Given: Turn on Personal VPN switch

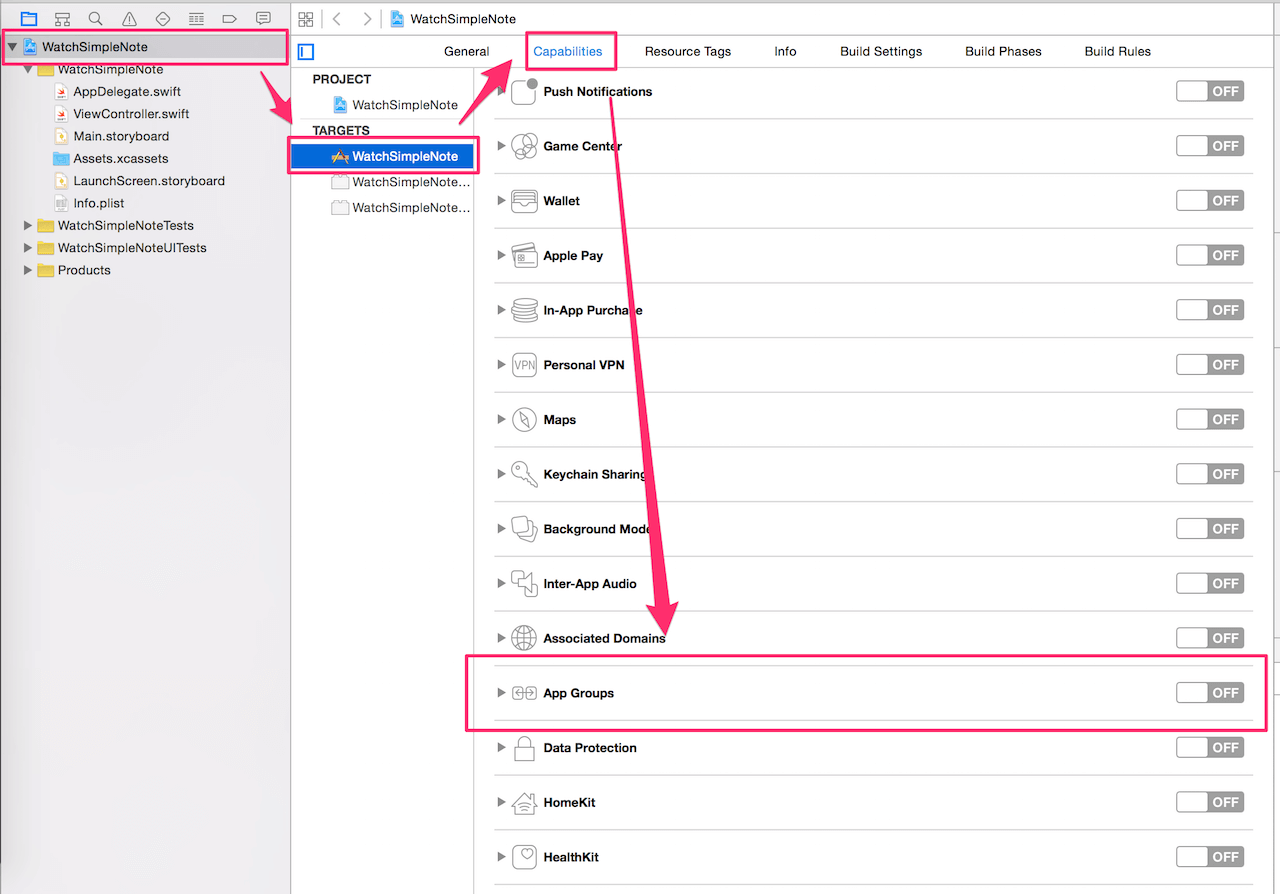Looking at the screenshot, I should pos(1210,365).
